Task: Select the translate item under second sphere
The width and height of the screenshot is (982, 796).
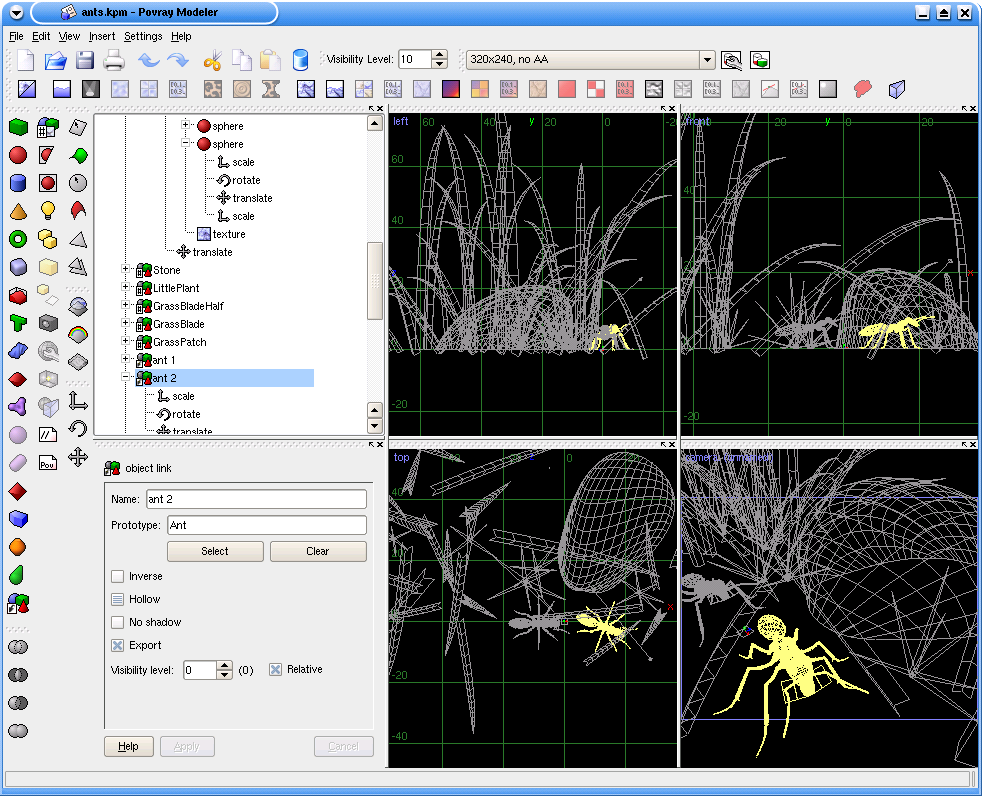Action: [244, 198]
